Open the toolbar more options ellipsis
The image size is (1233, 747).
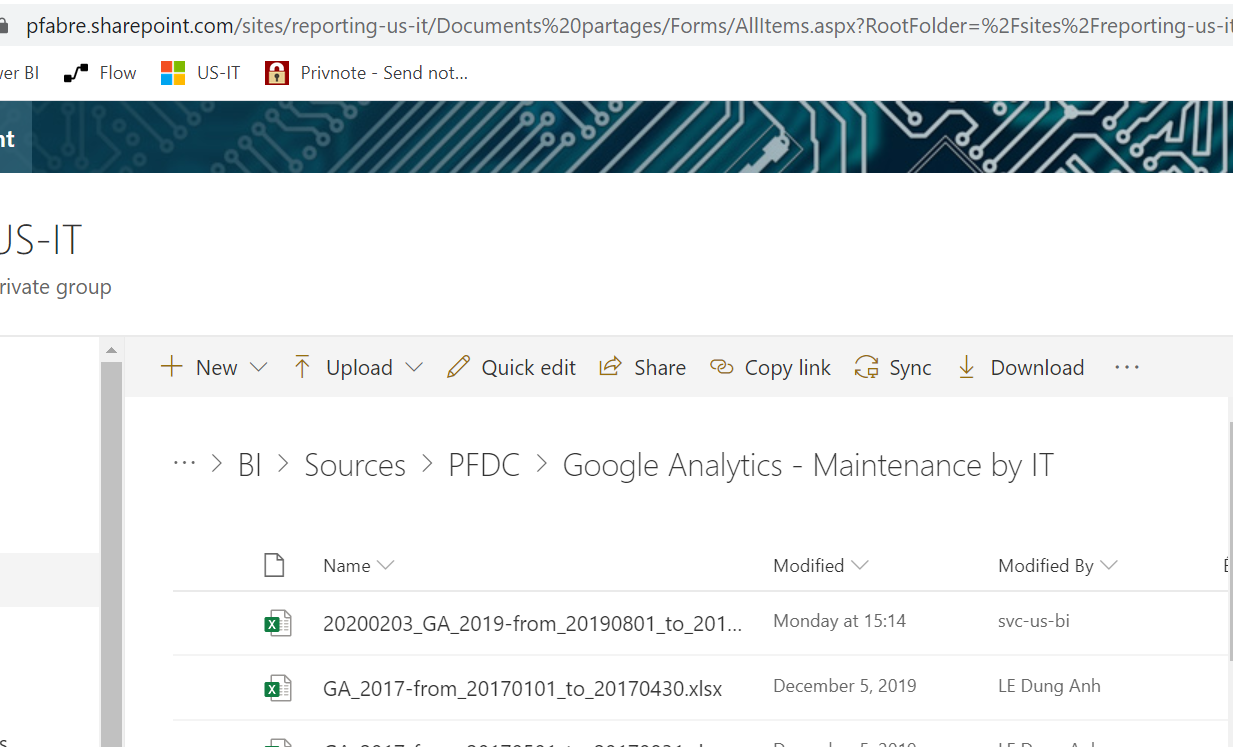click(1127, 367)
